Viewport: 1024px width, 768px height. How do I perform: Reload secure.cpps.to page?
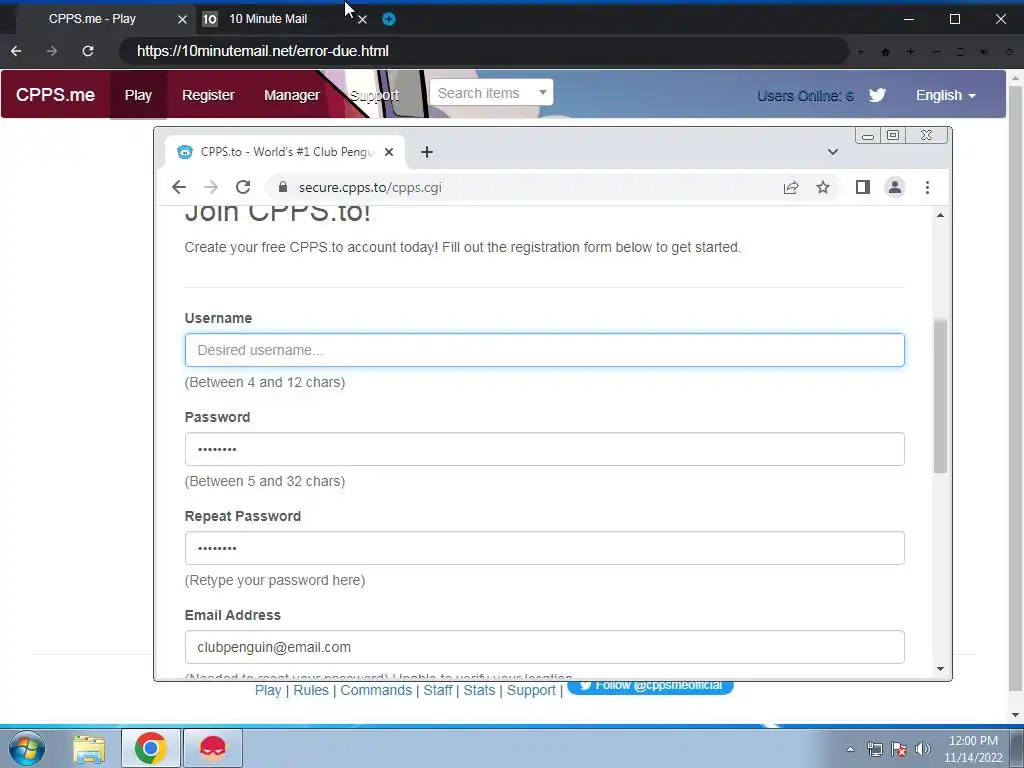[x=243, y=187]
